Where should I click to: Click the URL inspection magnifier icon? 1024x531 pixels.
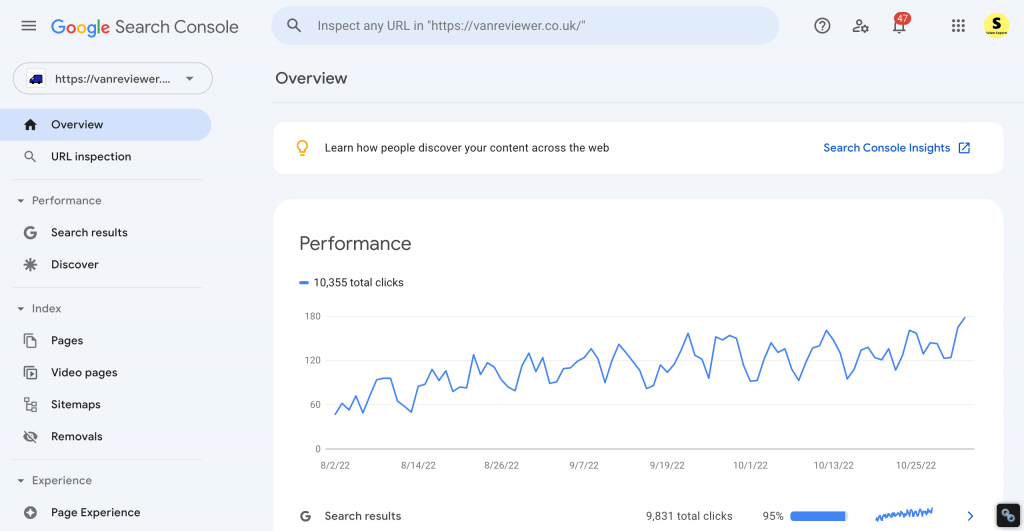pyautogui.click(x=30, y=157)
